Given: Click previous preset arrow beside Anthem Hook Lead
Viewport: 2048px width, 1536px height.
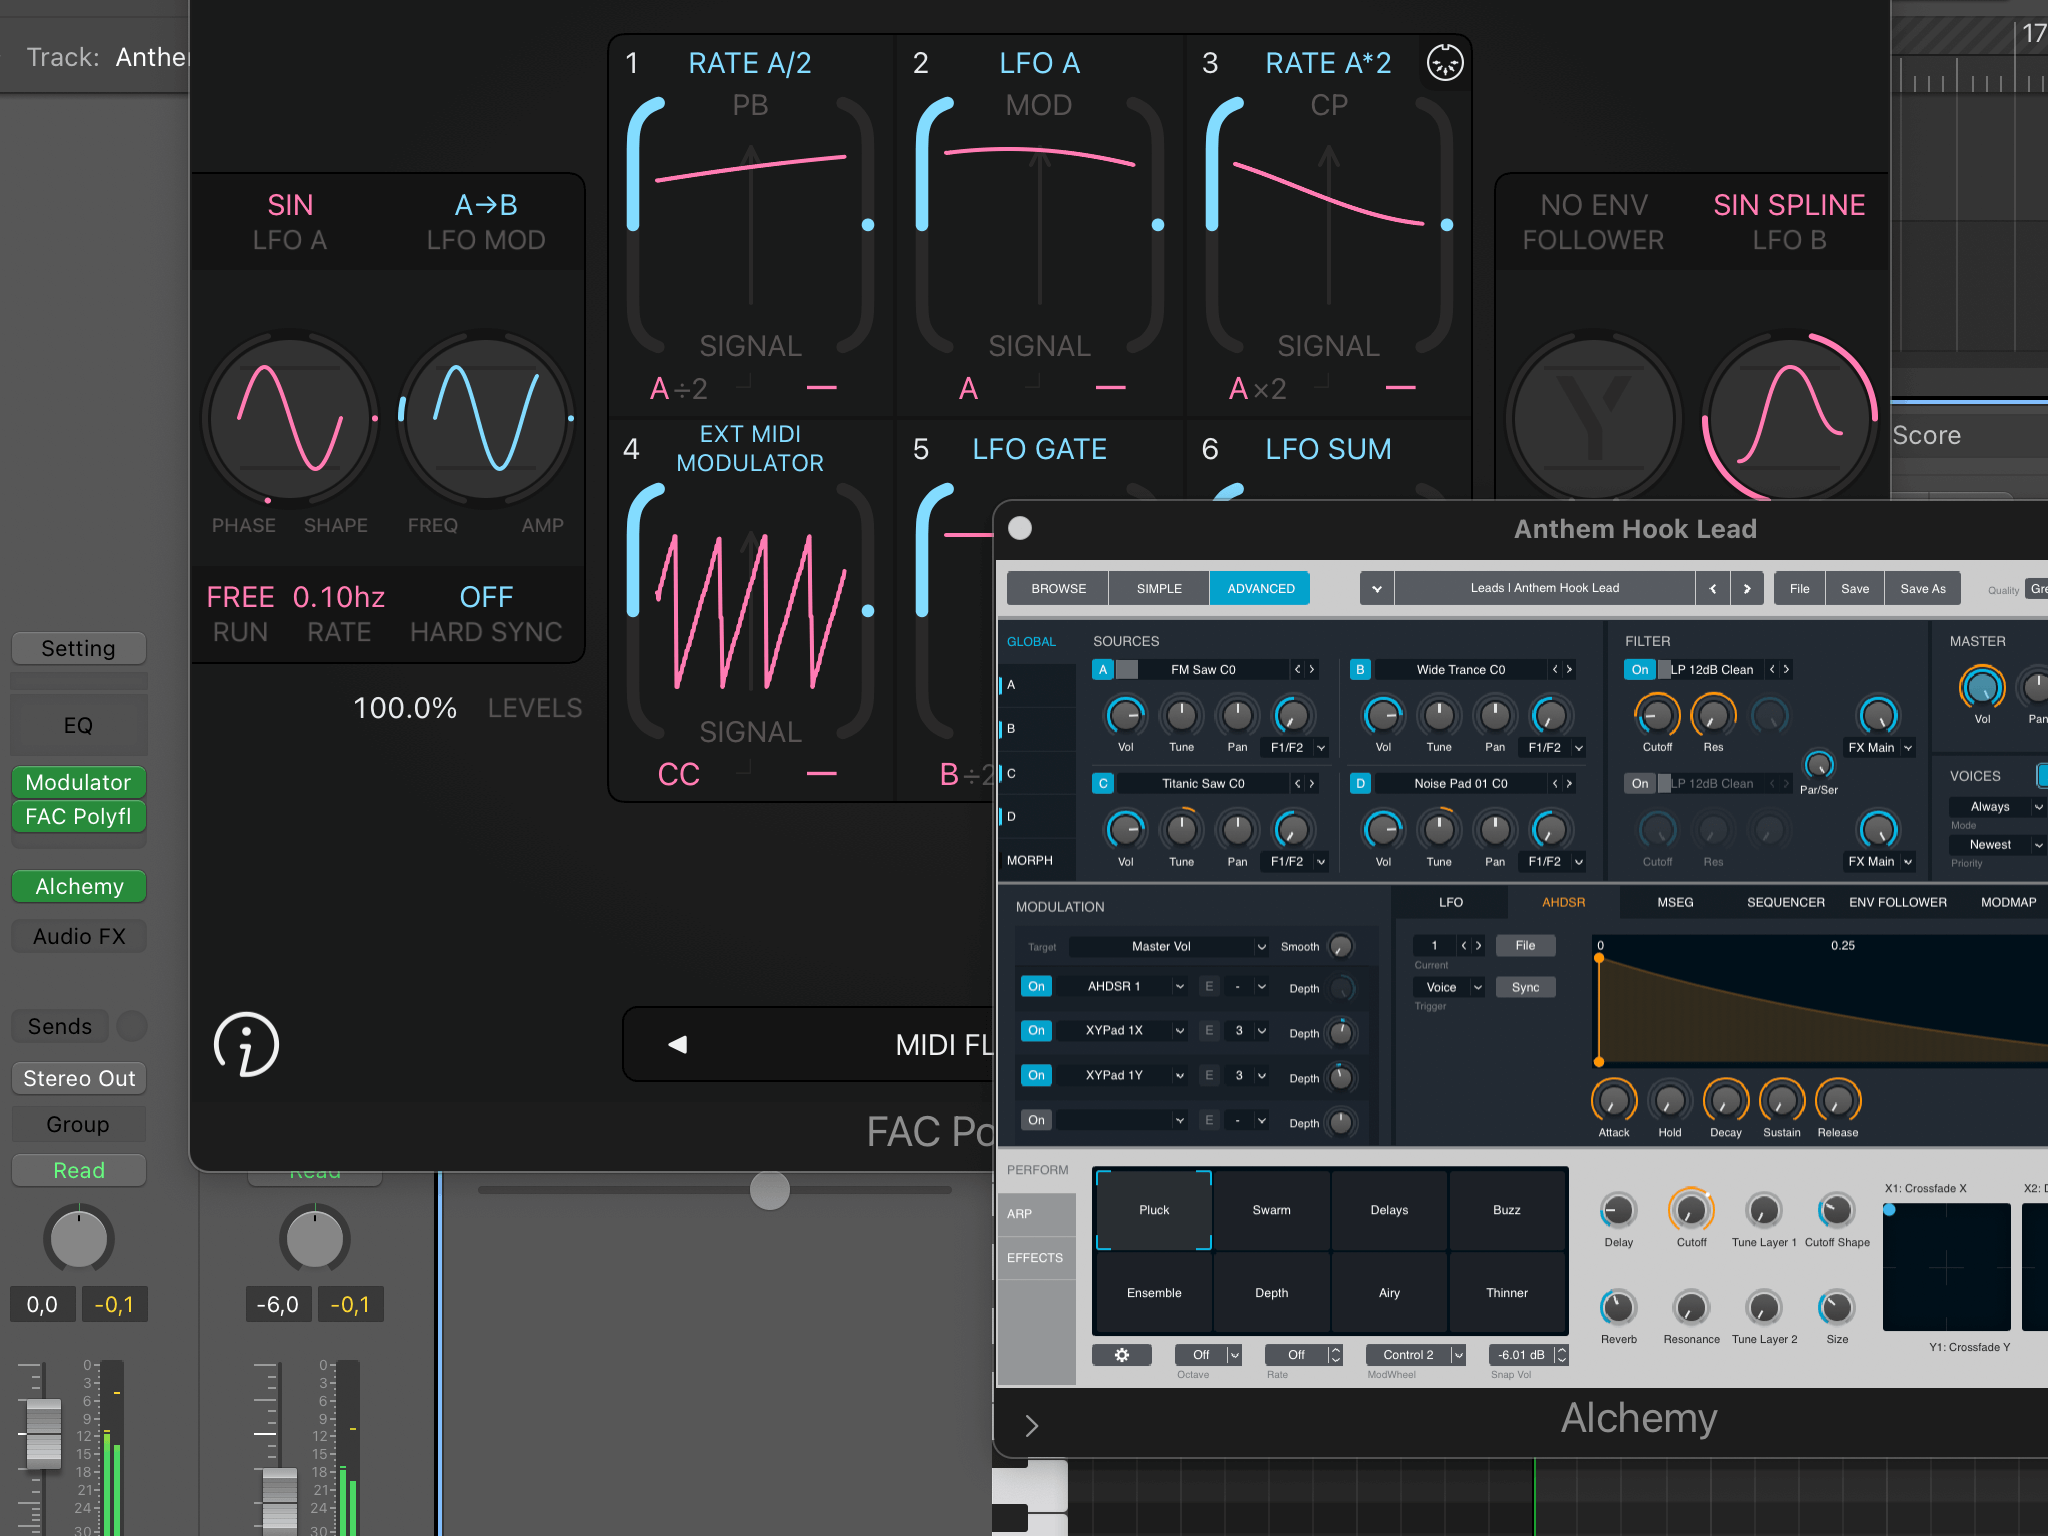Looking at the screenshot, I should [1712, 588].
